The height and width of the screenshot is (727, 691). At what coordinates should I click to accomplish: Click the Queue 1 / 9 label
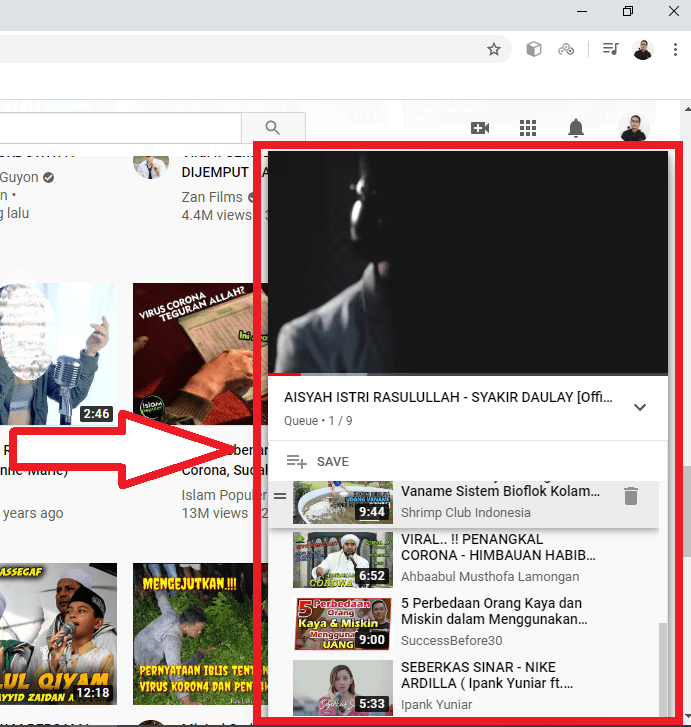318,421
